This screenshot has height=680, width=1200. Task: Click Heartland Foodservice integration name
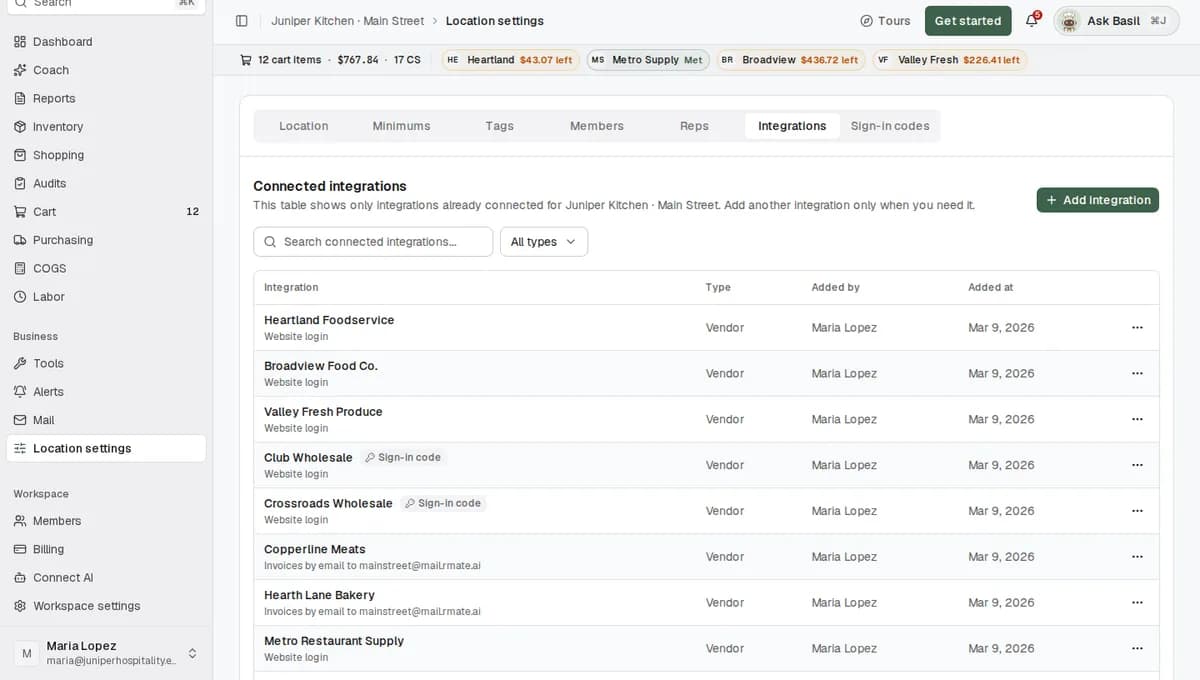click(329, 320)
